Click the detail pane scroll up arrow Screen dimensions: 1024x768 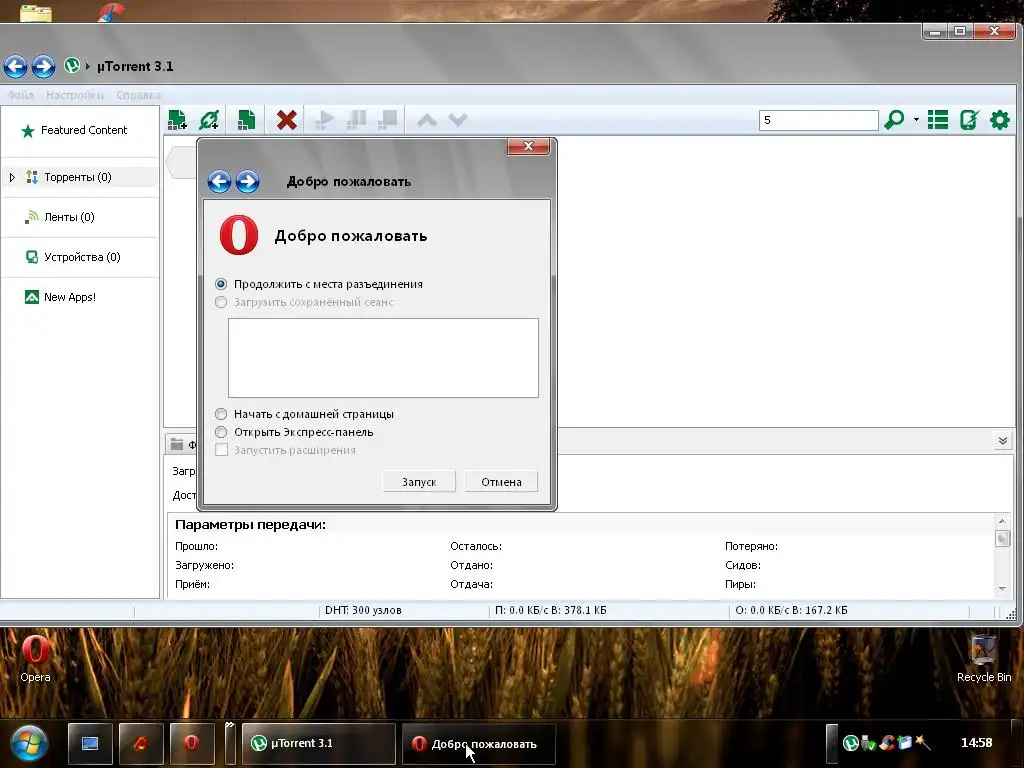coord(1002,521)
